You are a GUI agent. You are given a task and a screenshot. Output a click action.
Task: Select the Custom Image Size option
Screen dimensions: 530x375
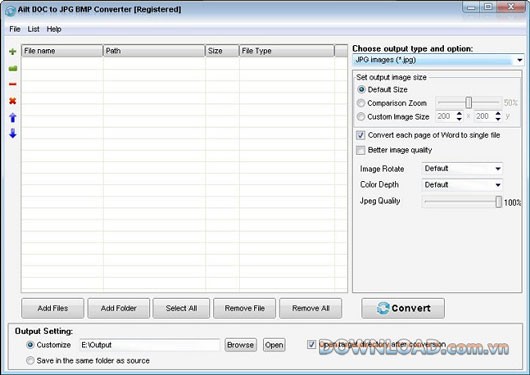click(x=361, y=117)
